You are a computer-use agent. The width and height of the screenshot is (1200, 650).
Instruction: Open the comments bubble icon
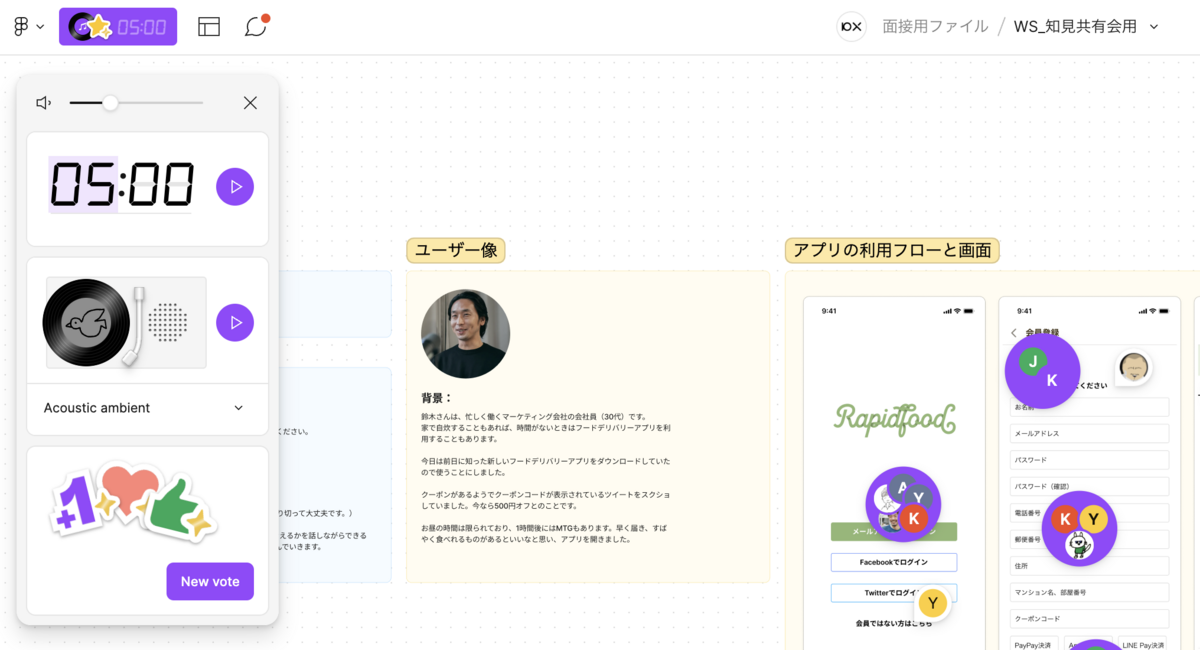(256, 27)
